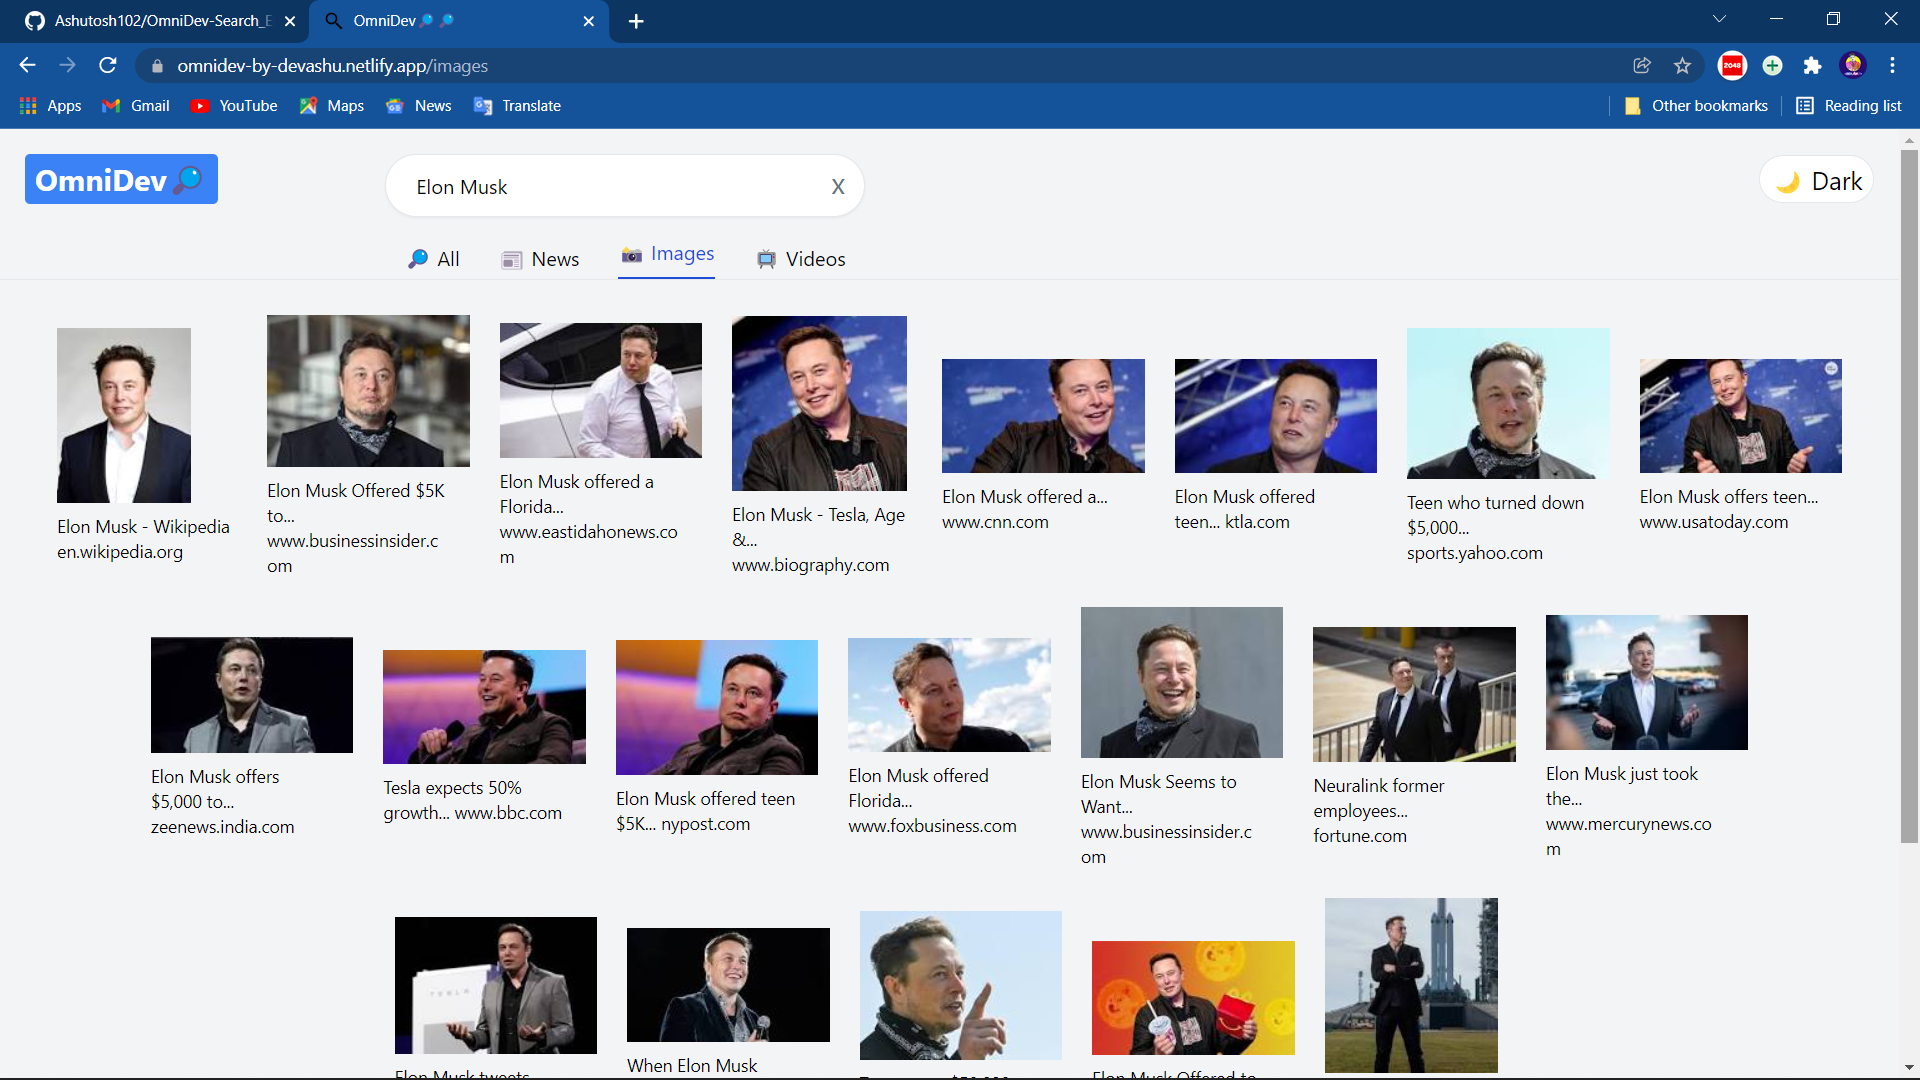The image size is (1920, 1080).
Task: Select the All search tab
Action: tap(434, 259)
